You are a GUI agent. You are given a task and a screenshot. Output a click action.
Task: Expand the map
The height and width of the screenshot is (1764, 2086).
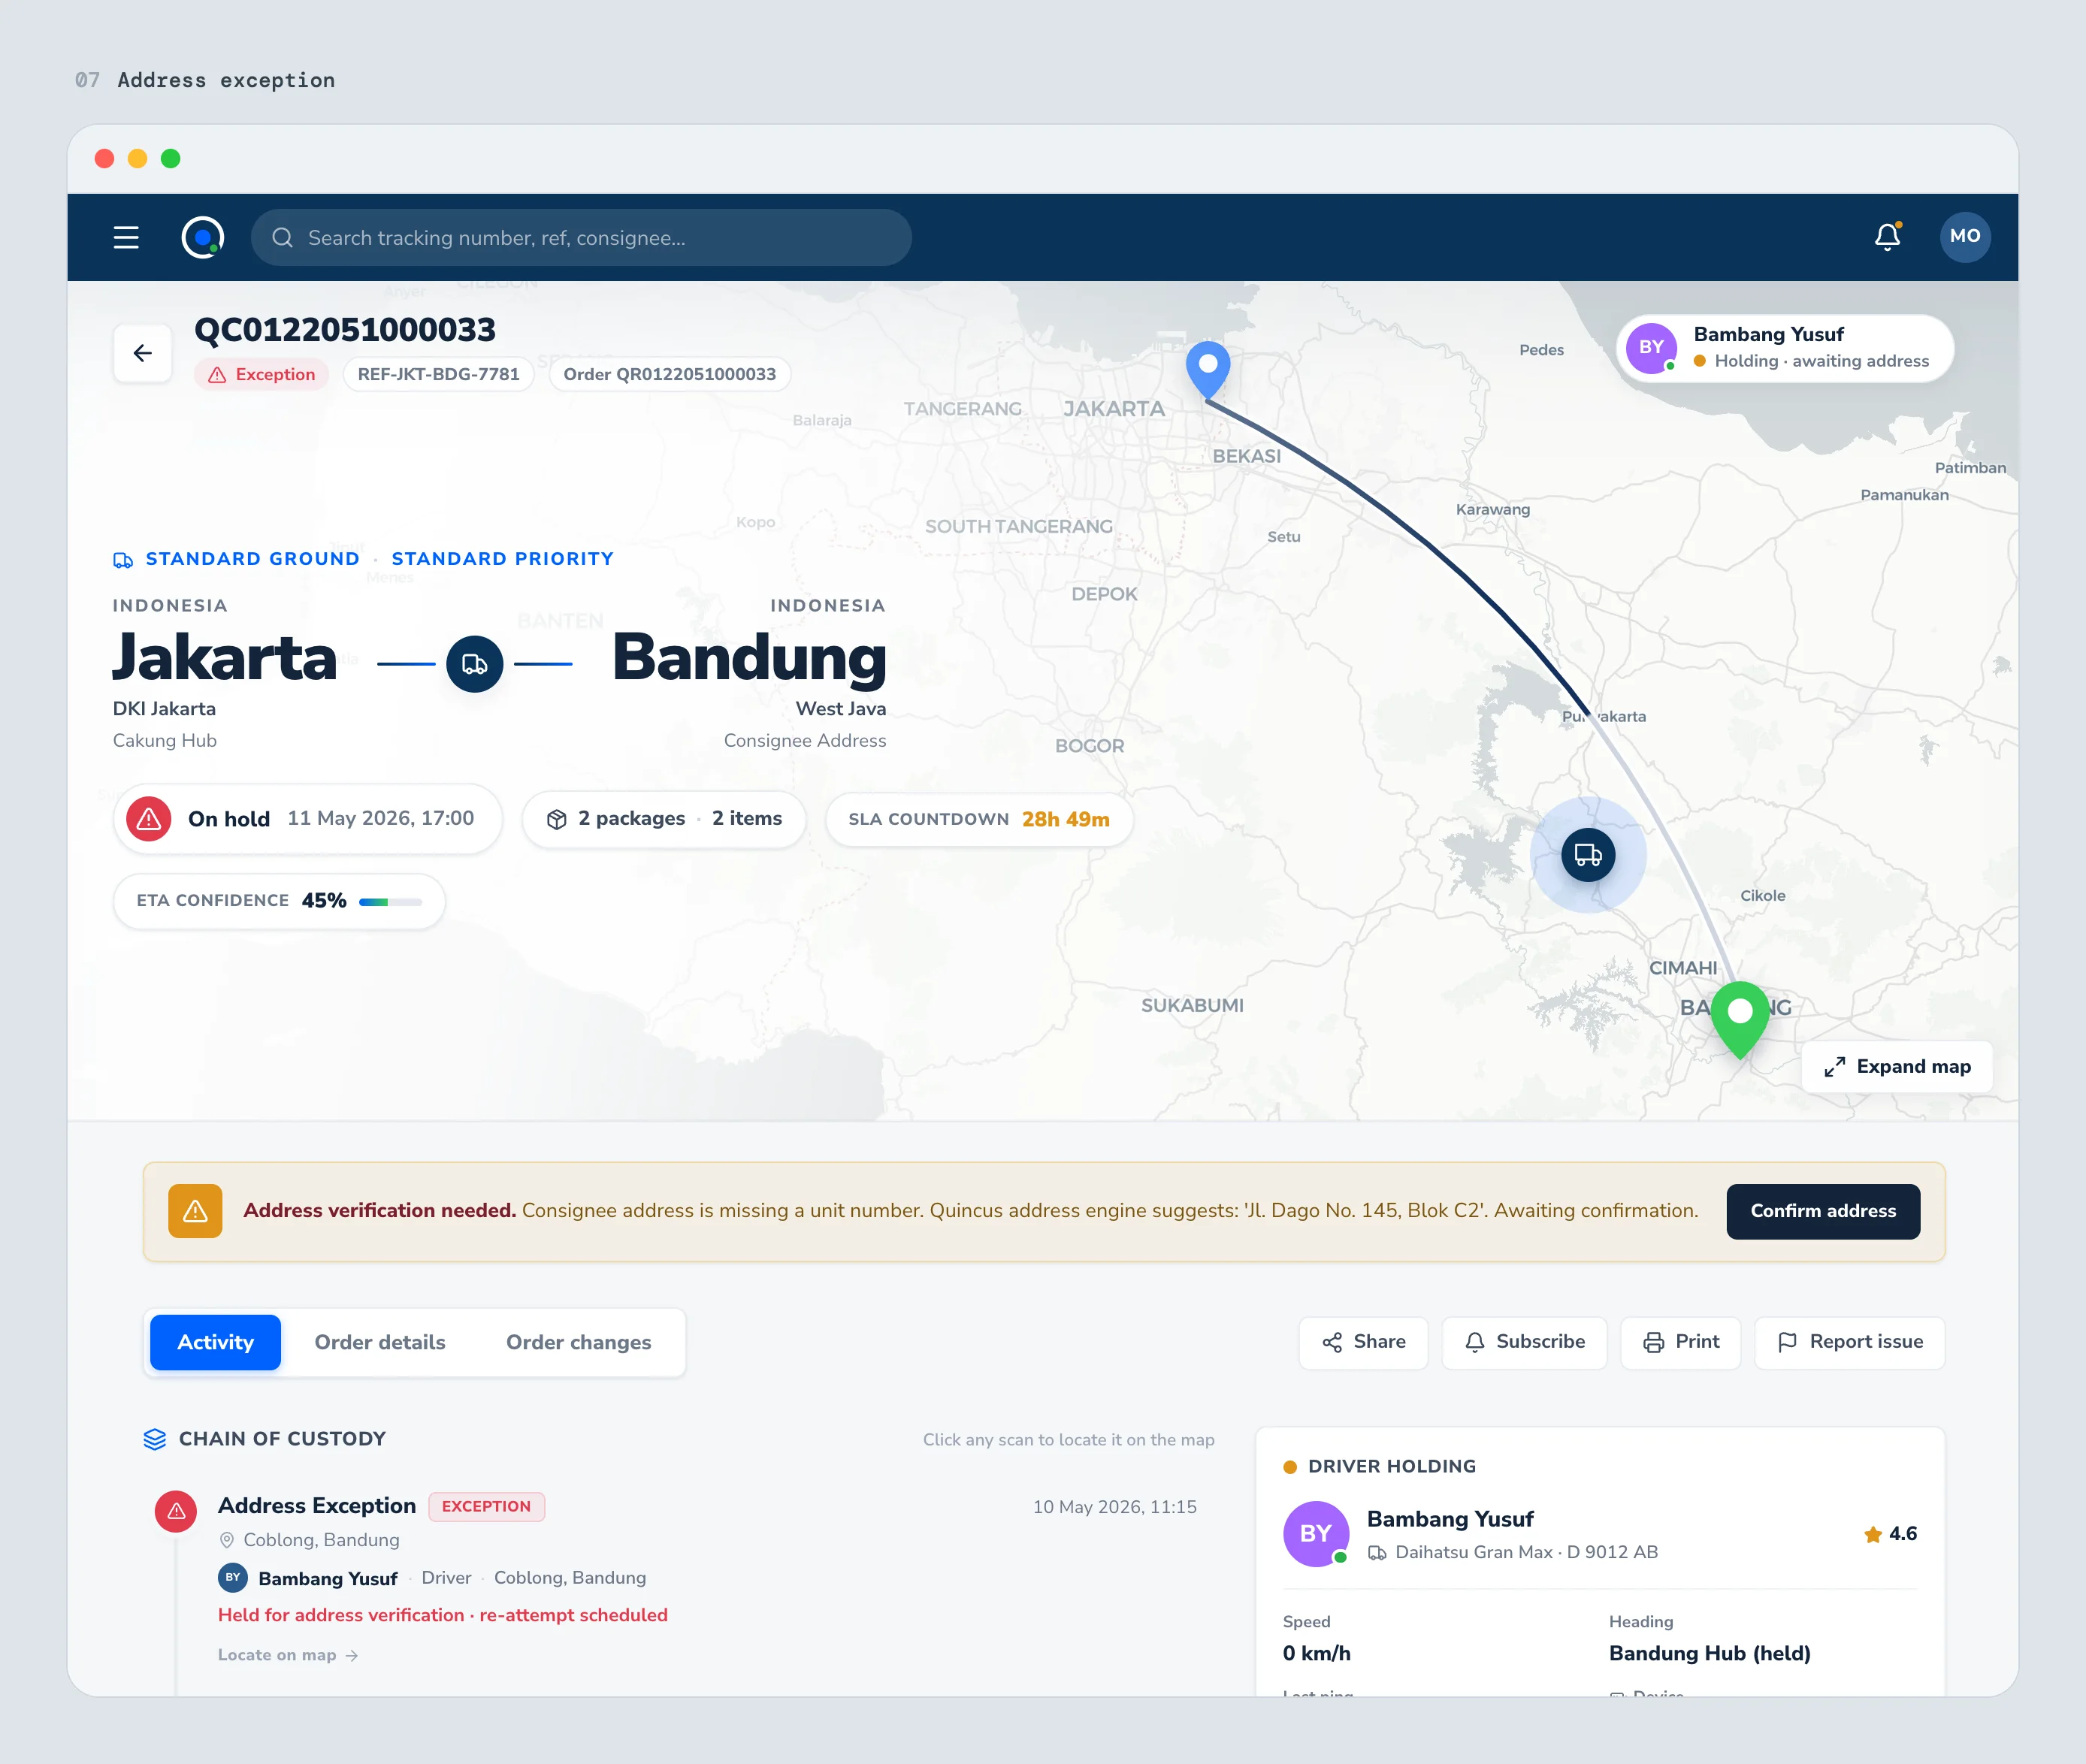(1897, 1067)
